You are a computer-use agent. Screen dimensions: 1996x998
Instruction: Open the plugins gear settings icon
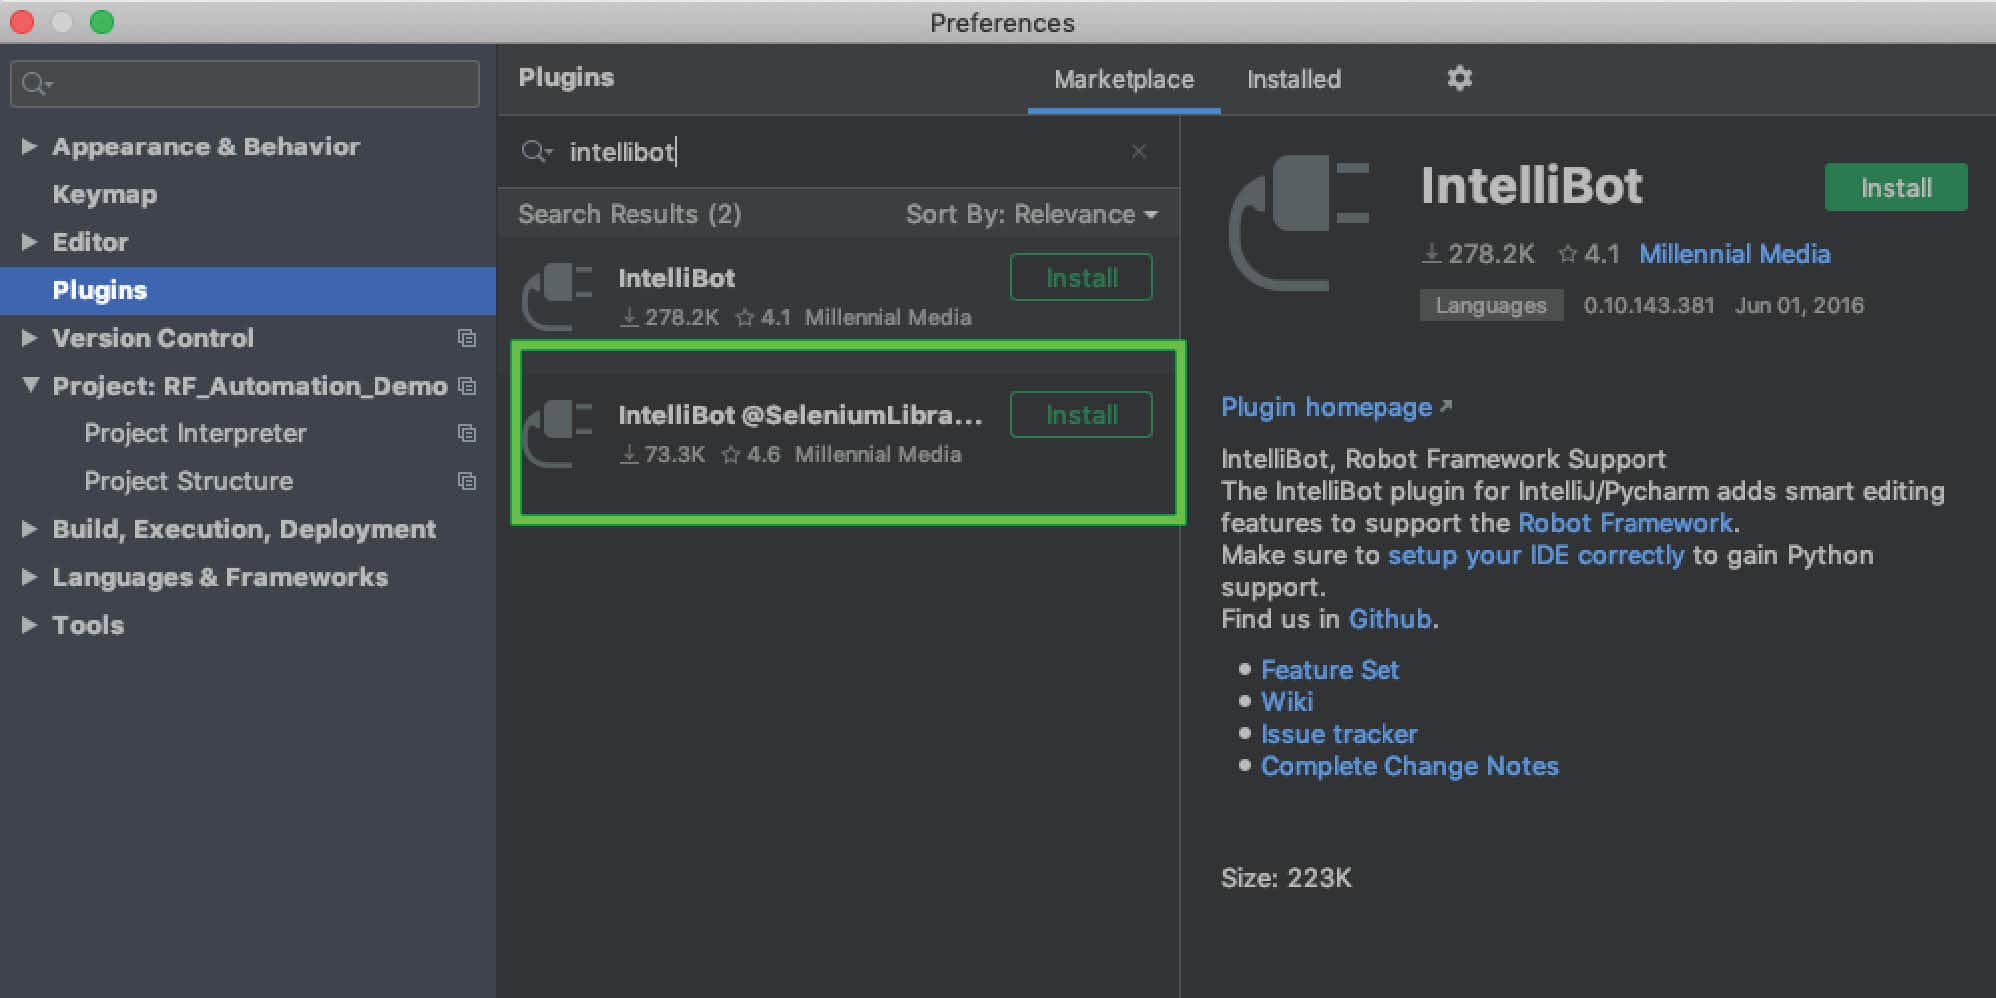click(x=1459, y=78)
